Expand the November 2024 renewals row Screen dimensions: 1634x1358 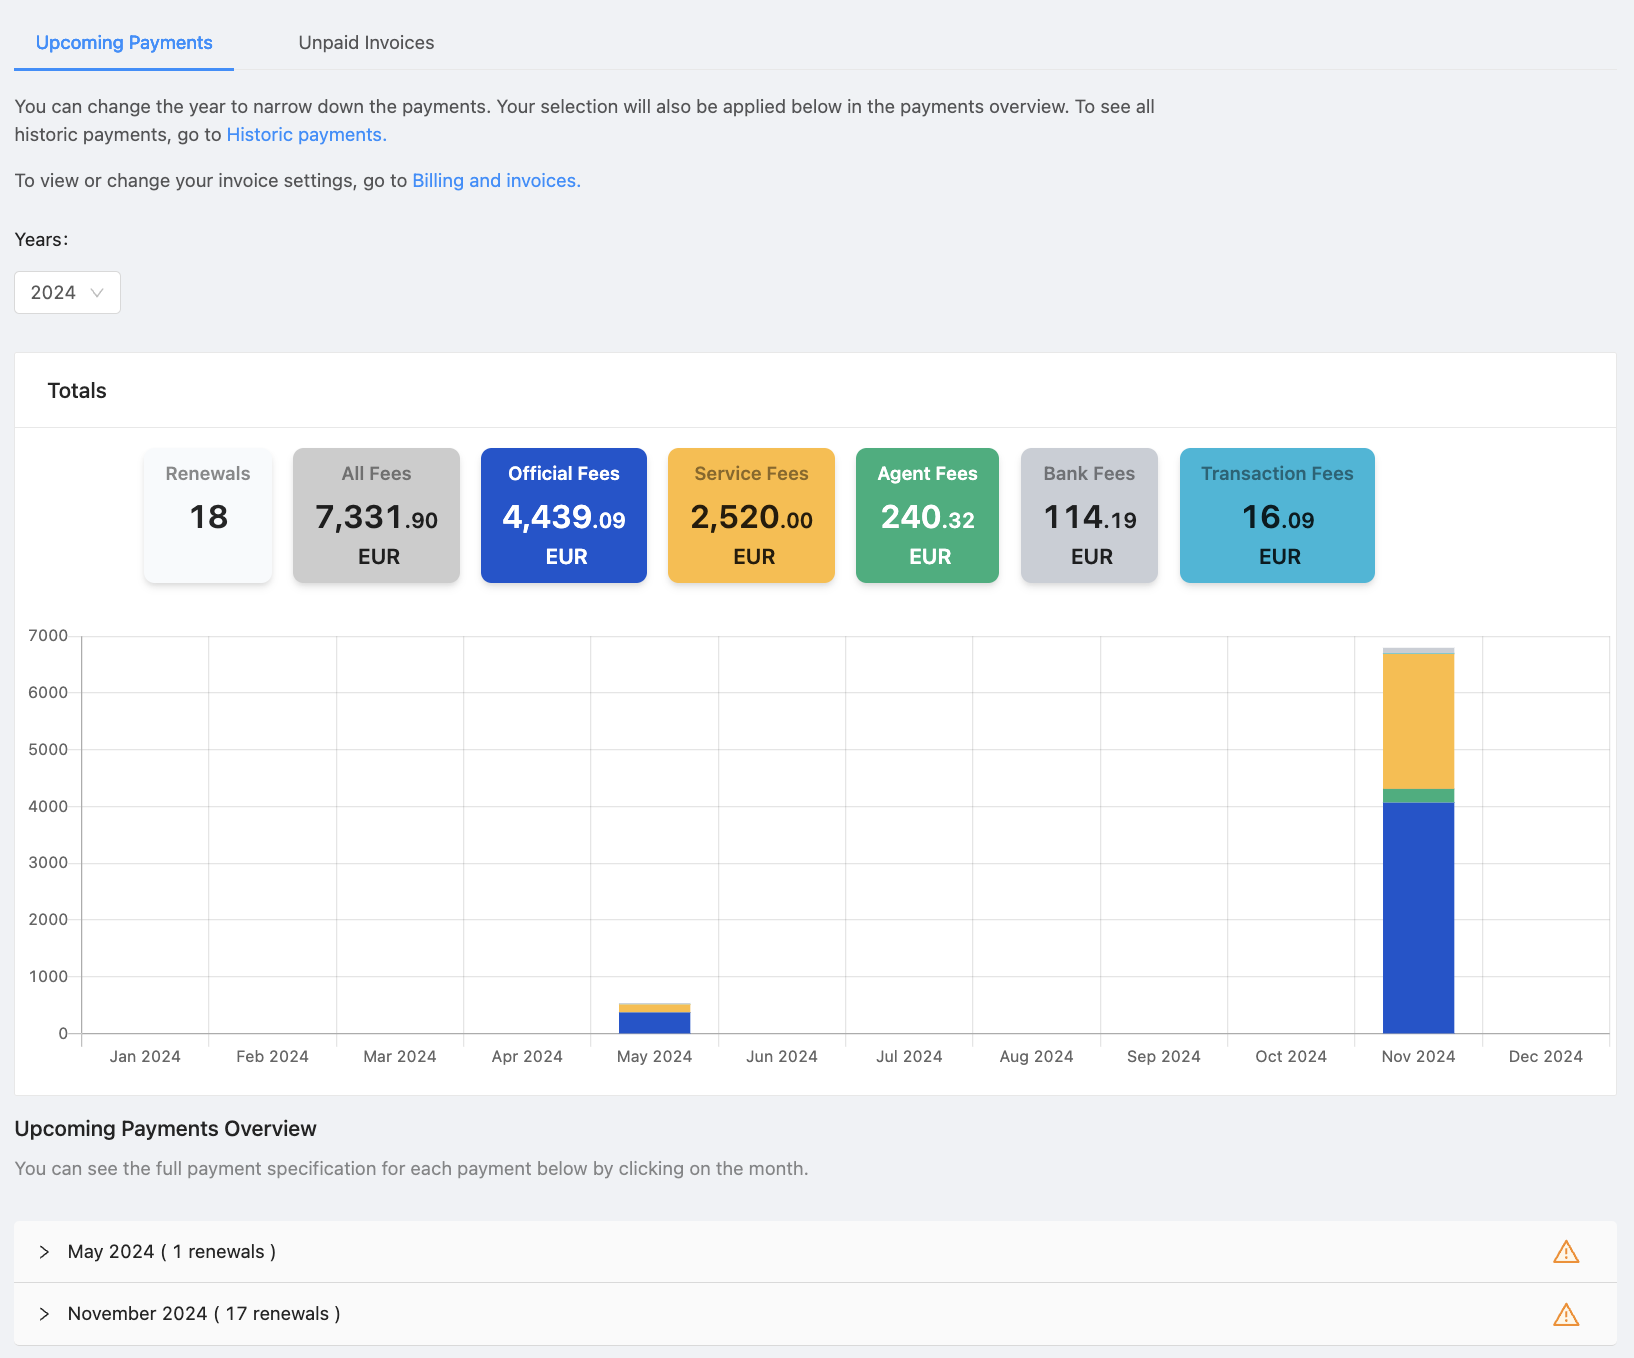45,1314
